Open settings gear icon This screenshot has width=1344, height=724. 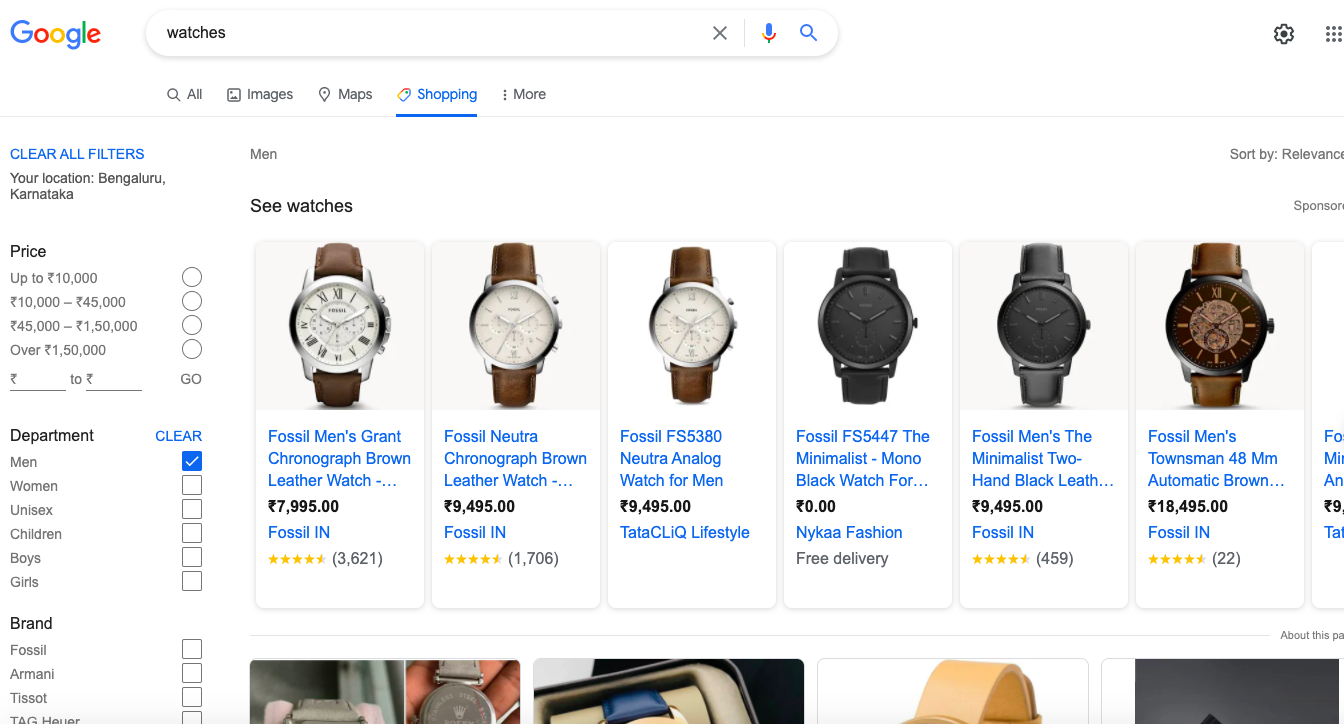pyautogui.click(x=1284, y=34)
